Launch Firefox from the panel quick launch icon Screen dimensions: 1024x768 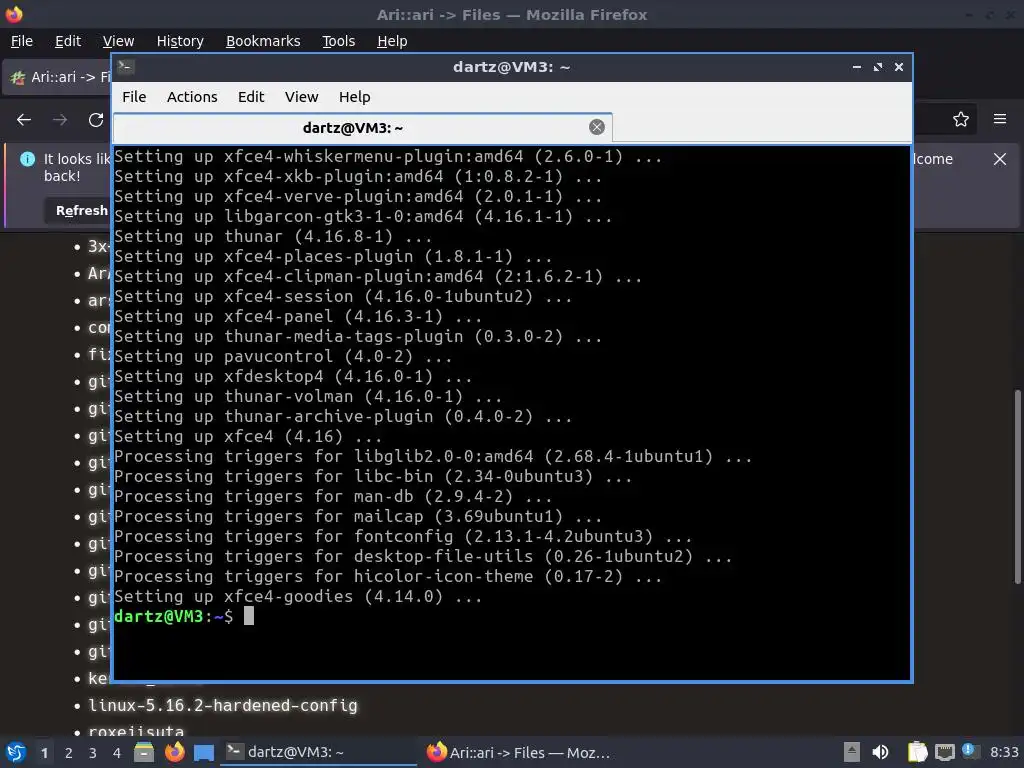click(174, 752)
